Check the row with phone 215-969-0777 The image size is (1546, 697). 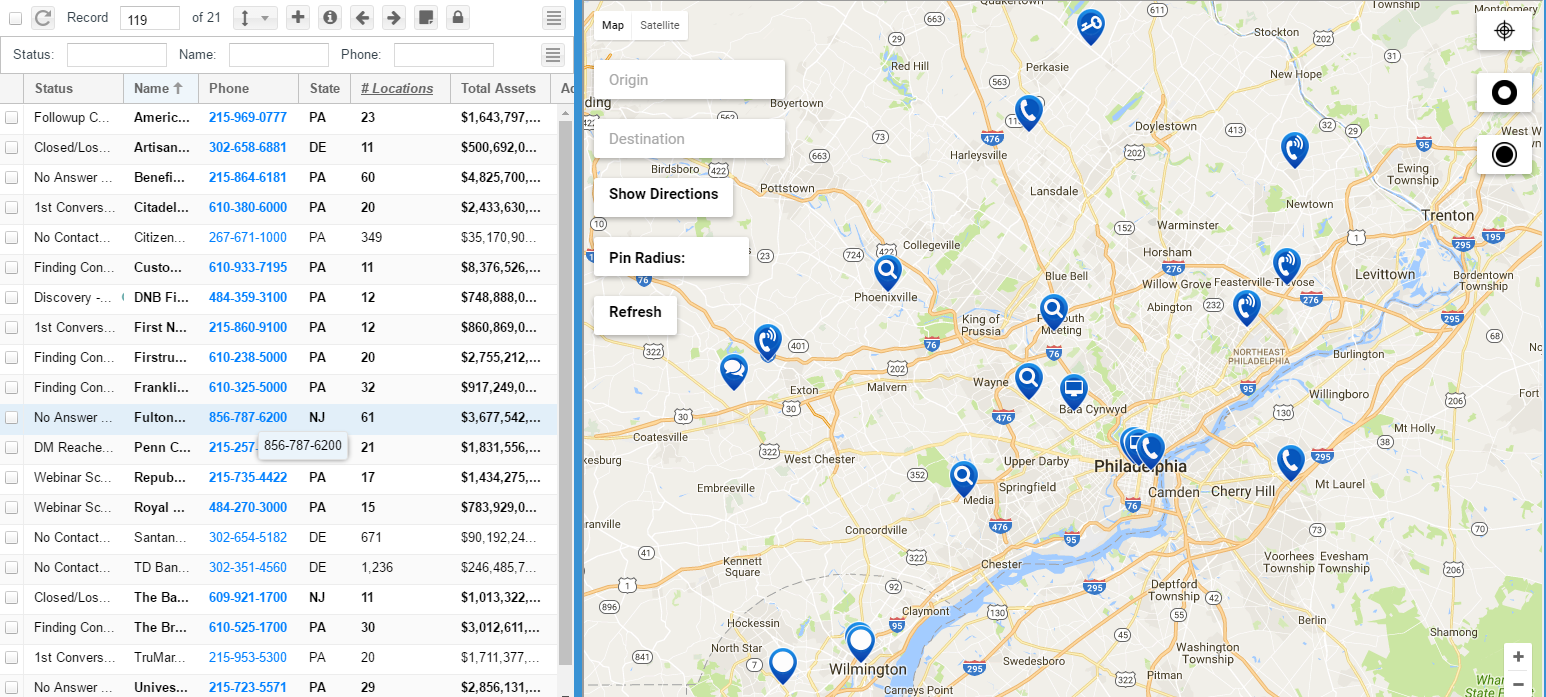11,118
